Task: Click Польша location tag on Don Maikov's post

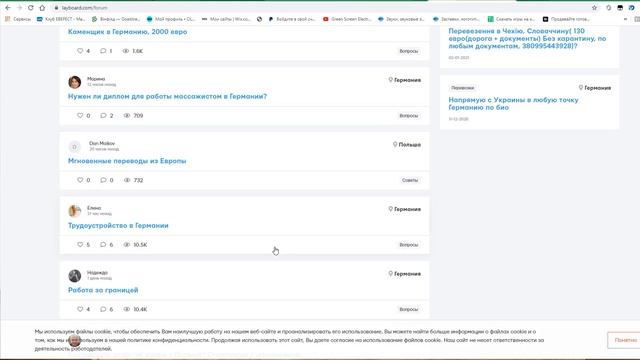Action: [407, 144]
